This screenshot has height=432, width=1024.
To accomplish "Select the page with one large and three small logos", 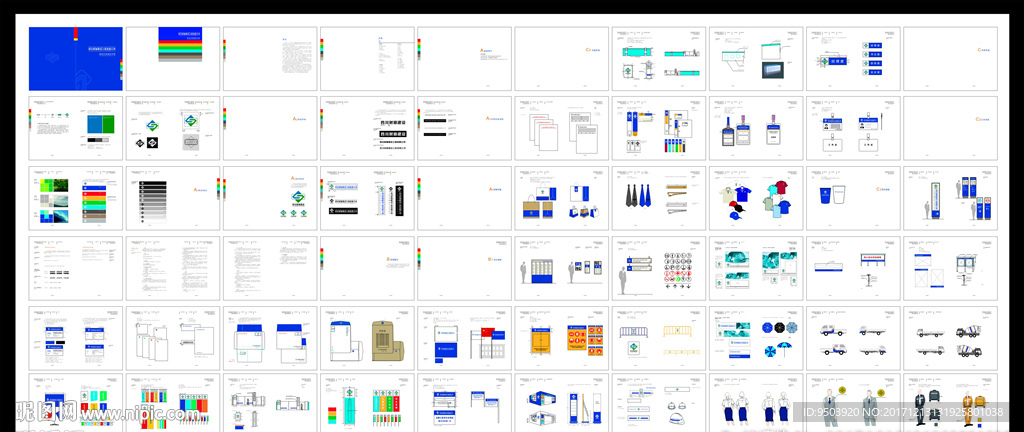I will click(270, 198).
